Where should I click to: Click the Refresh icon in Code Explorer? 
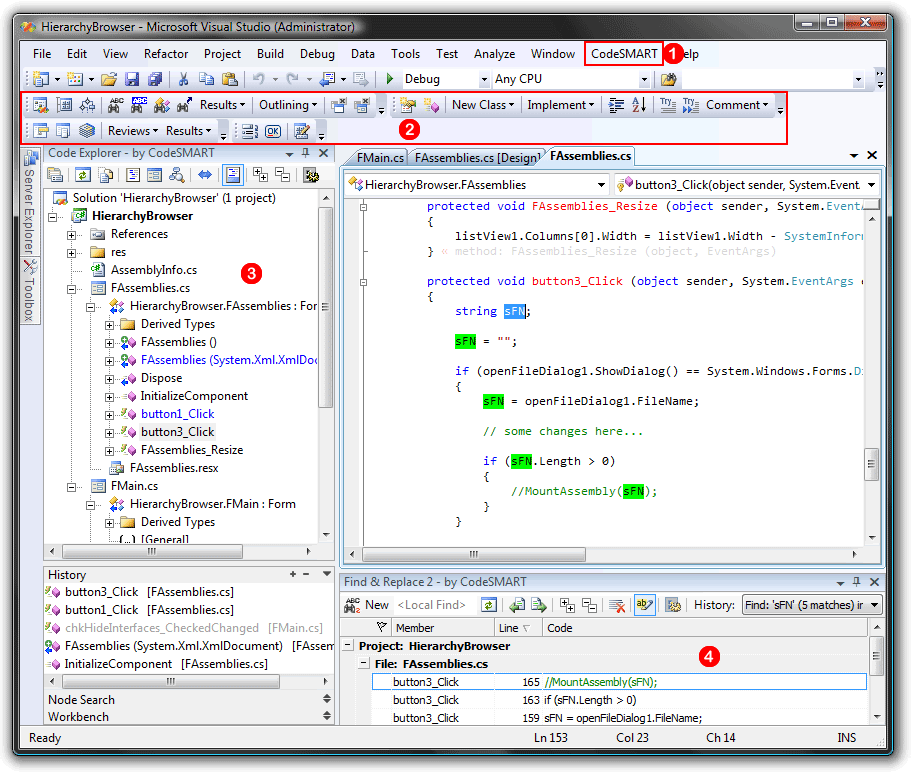coord(83,175)
